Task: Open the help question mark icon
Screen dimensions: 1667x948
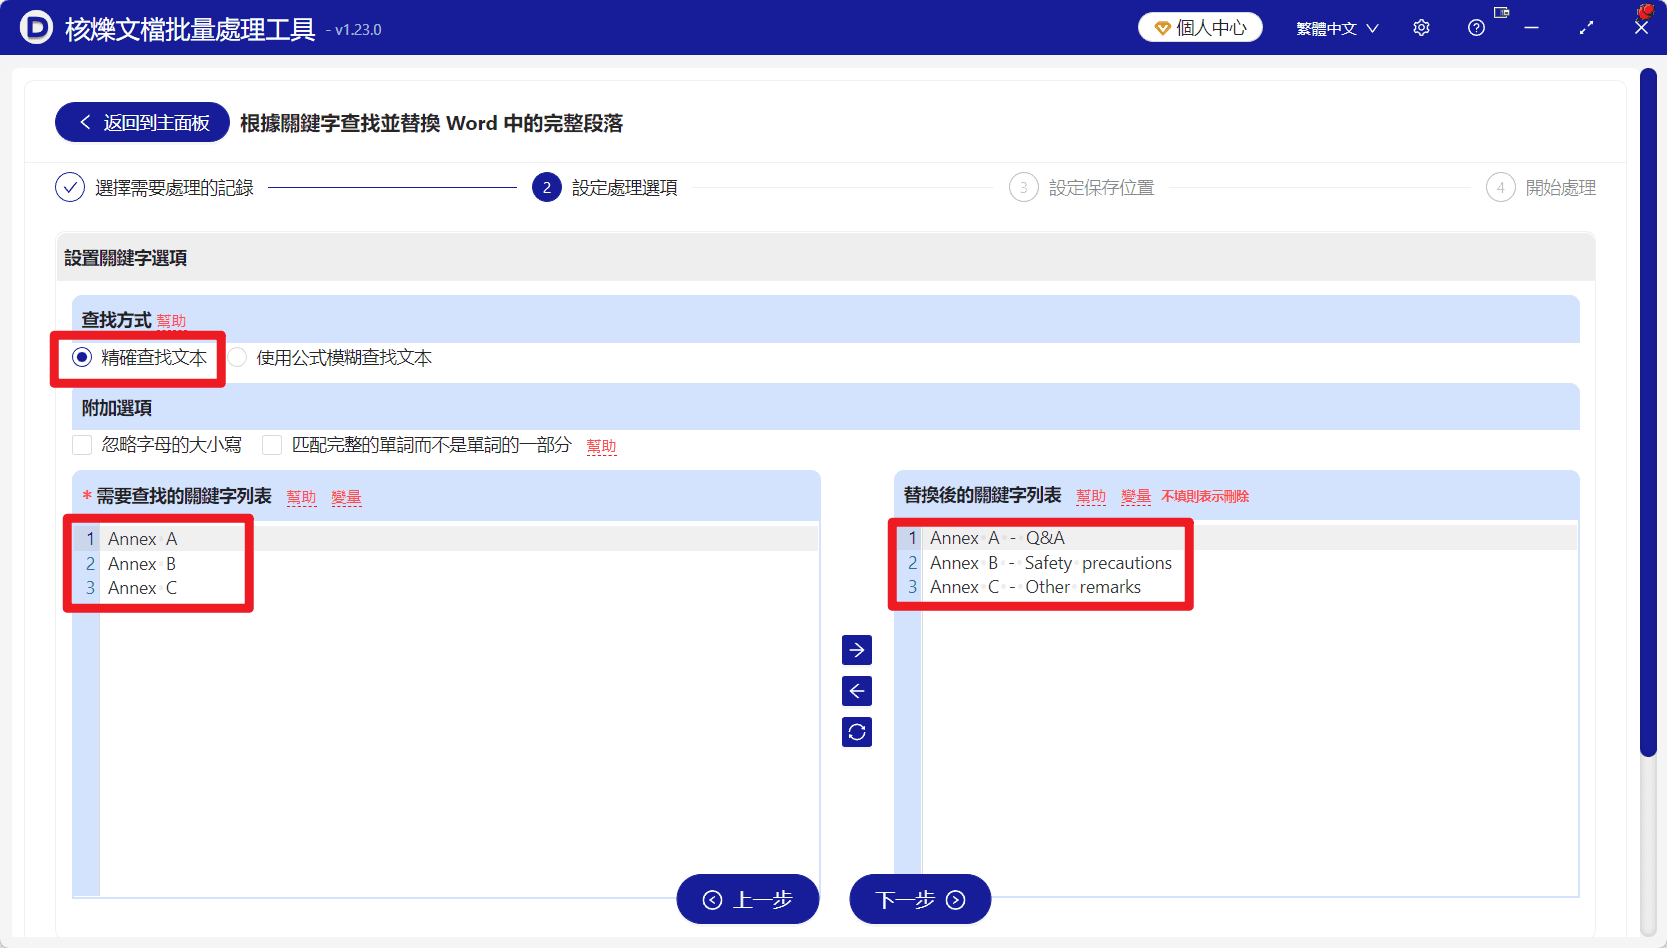Action: tap(1476, 28)
